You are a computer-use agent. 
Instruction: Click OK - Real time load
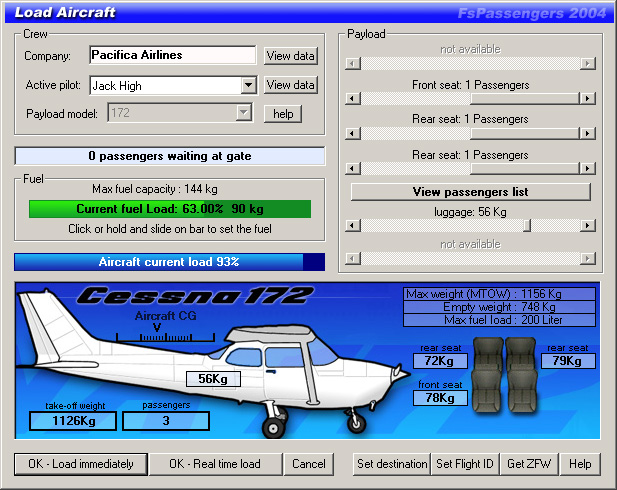point(215,464)
